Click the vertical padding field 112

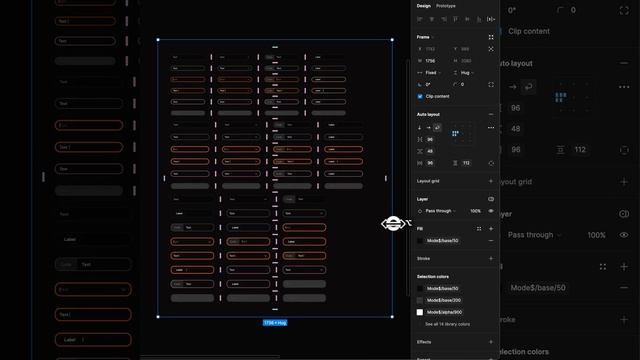[466, 163]
